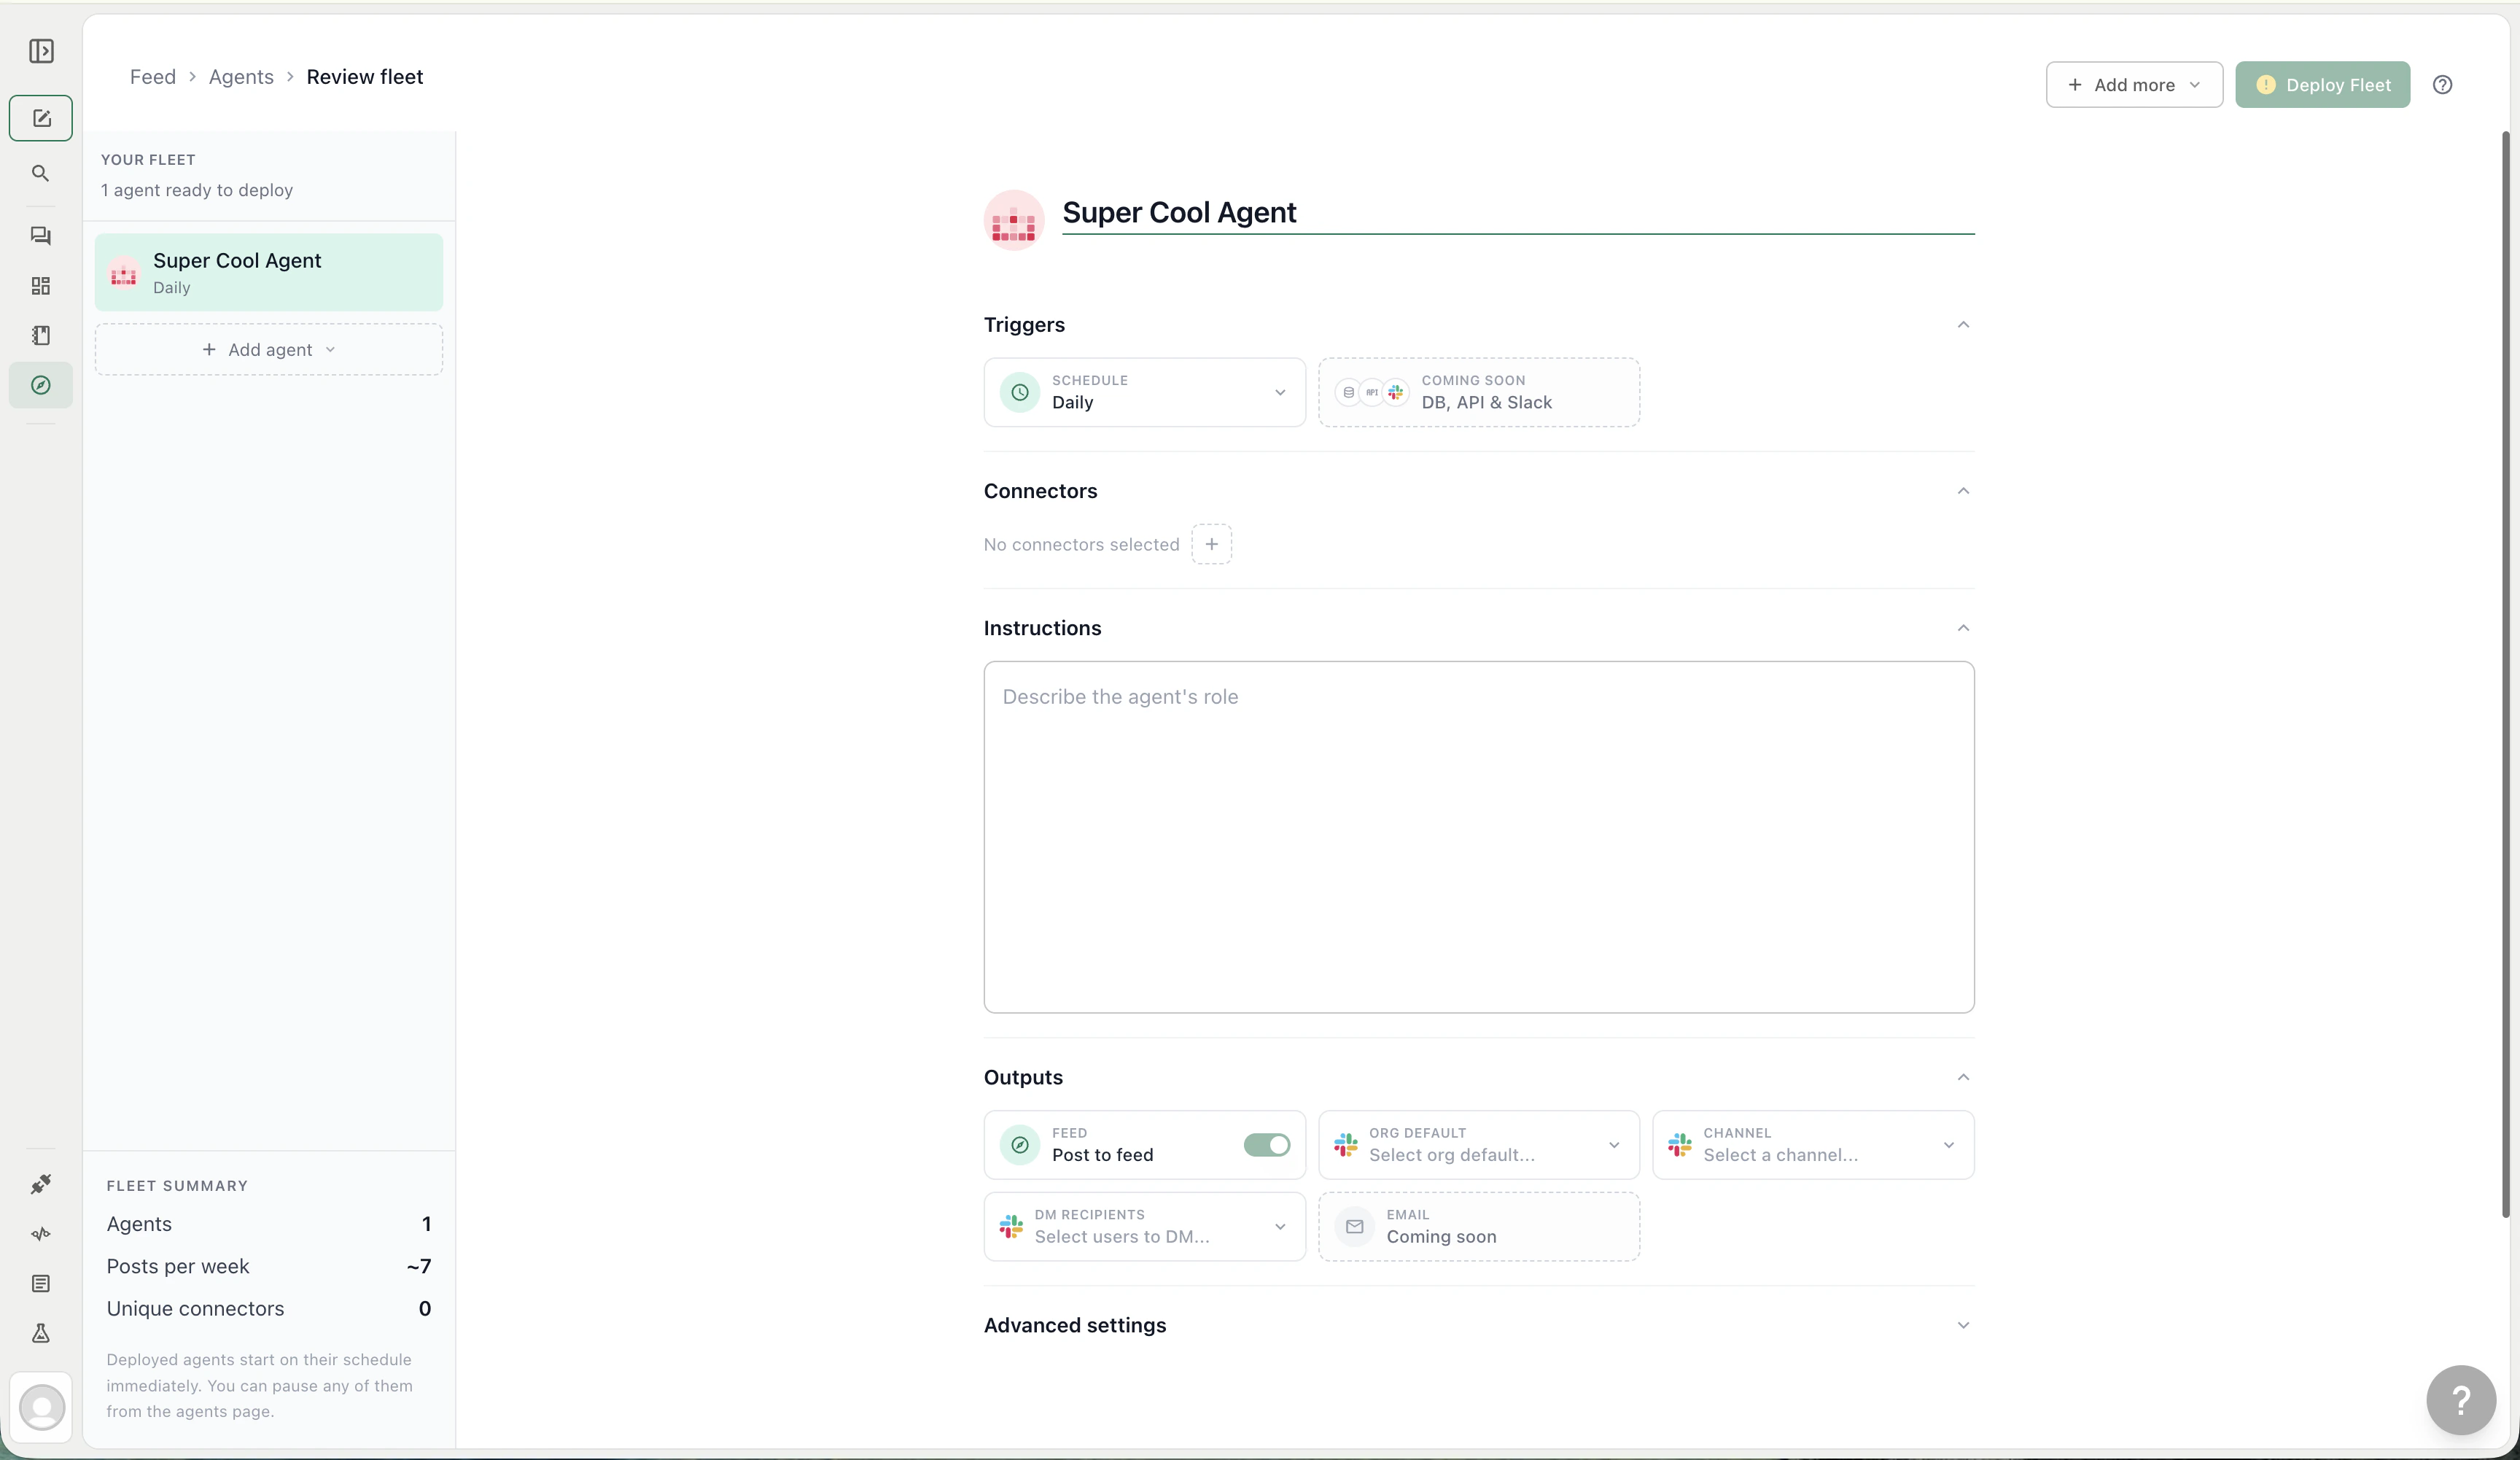2520x1460 pixels.
Task: Open the help question mark next to Deploy Fleet
Action: (2443, 84)
